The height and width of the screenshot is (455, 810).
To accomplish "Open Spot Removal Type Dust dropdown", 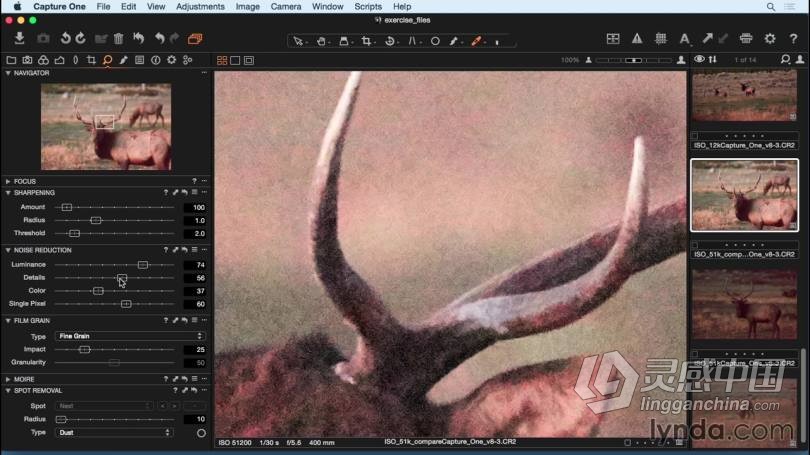I will click(114, 433).
